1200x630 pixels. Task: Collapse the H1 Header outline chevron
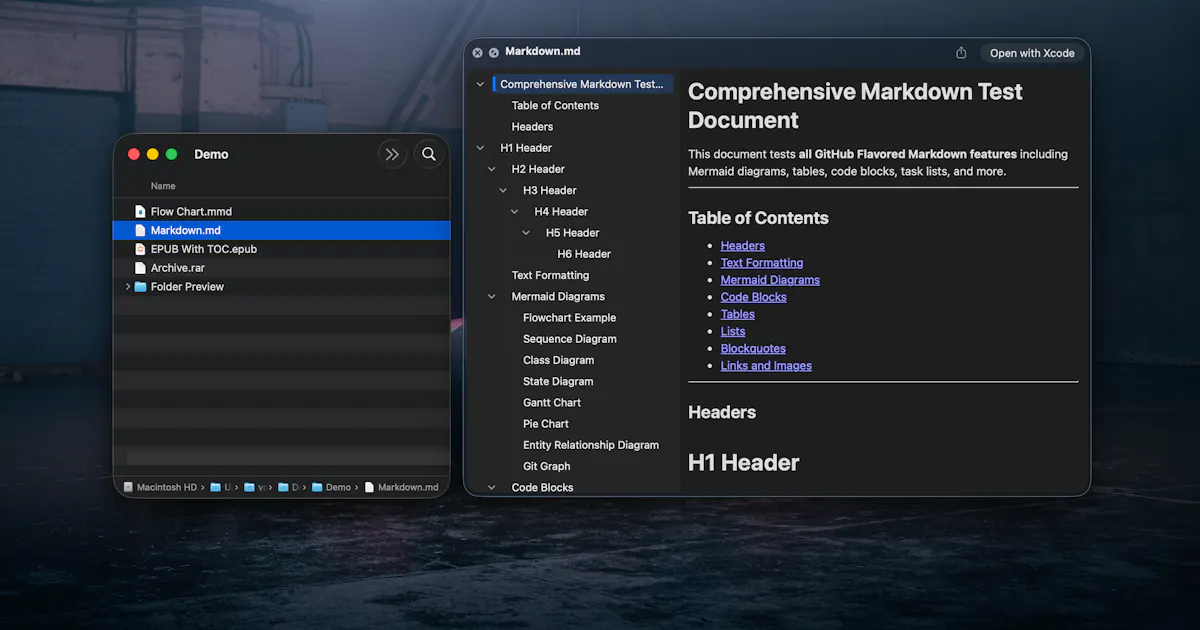481,148
